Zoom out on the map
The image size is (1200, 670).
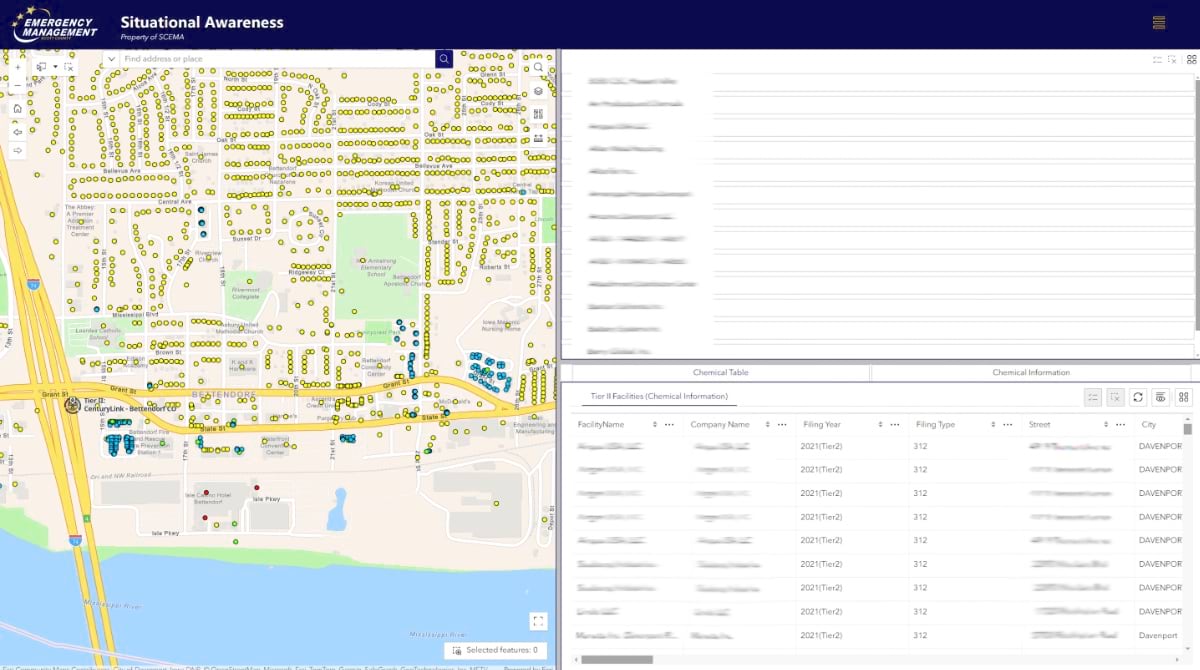(x=17, y=84)
